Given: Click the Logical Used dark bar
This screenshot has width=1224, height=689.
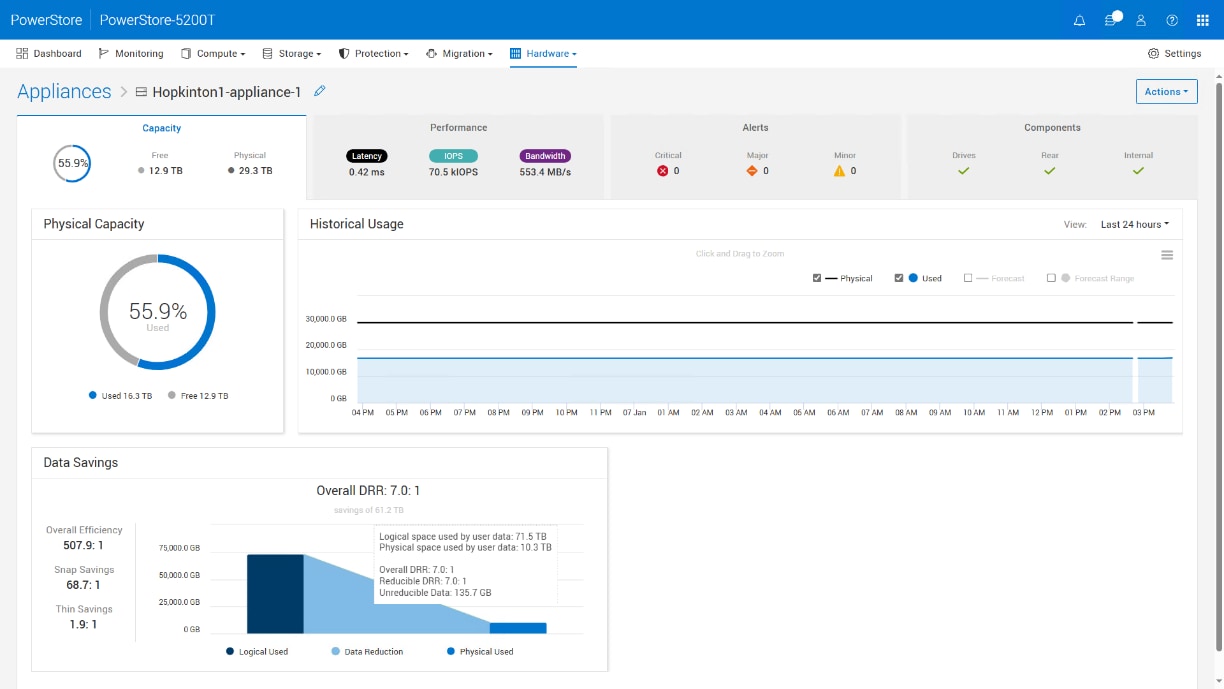Looking at the screenshot, I should tap(275, 594).
